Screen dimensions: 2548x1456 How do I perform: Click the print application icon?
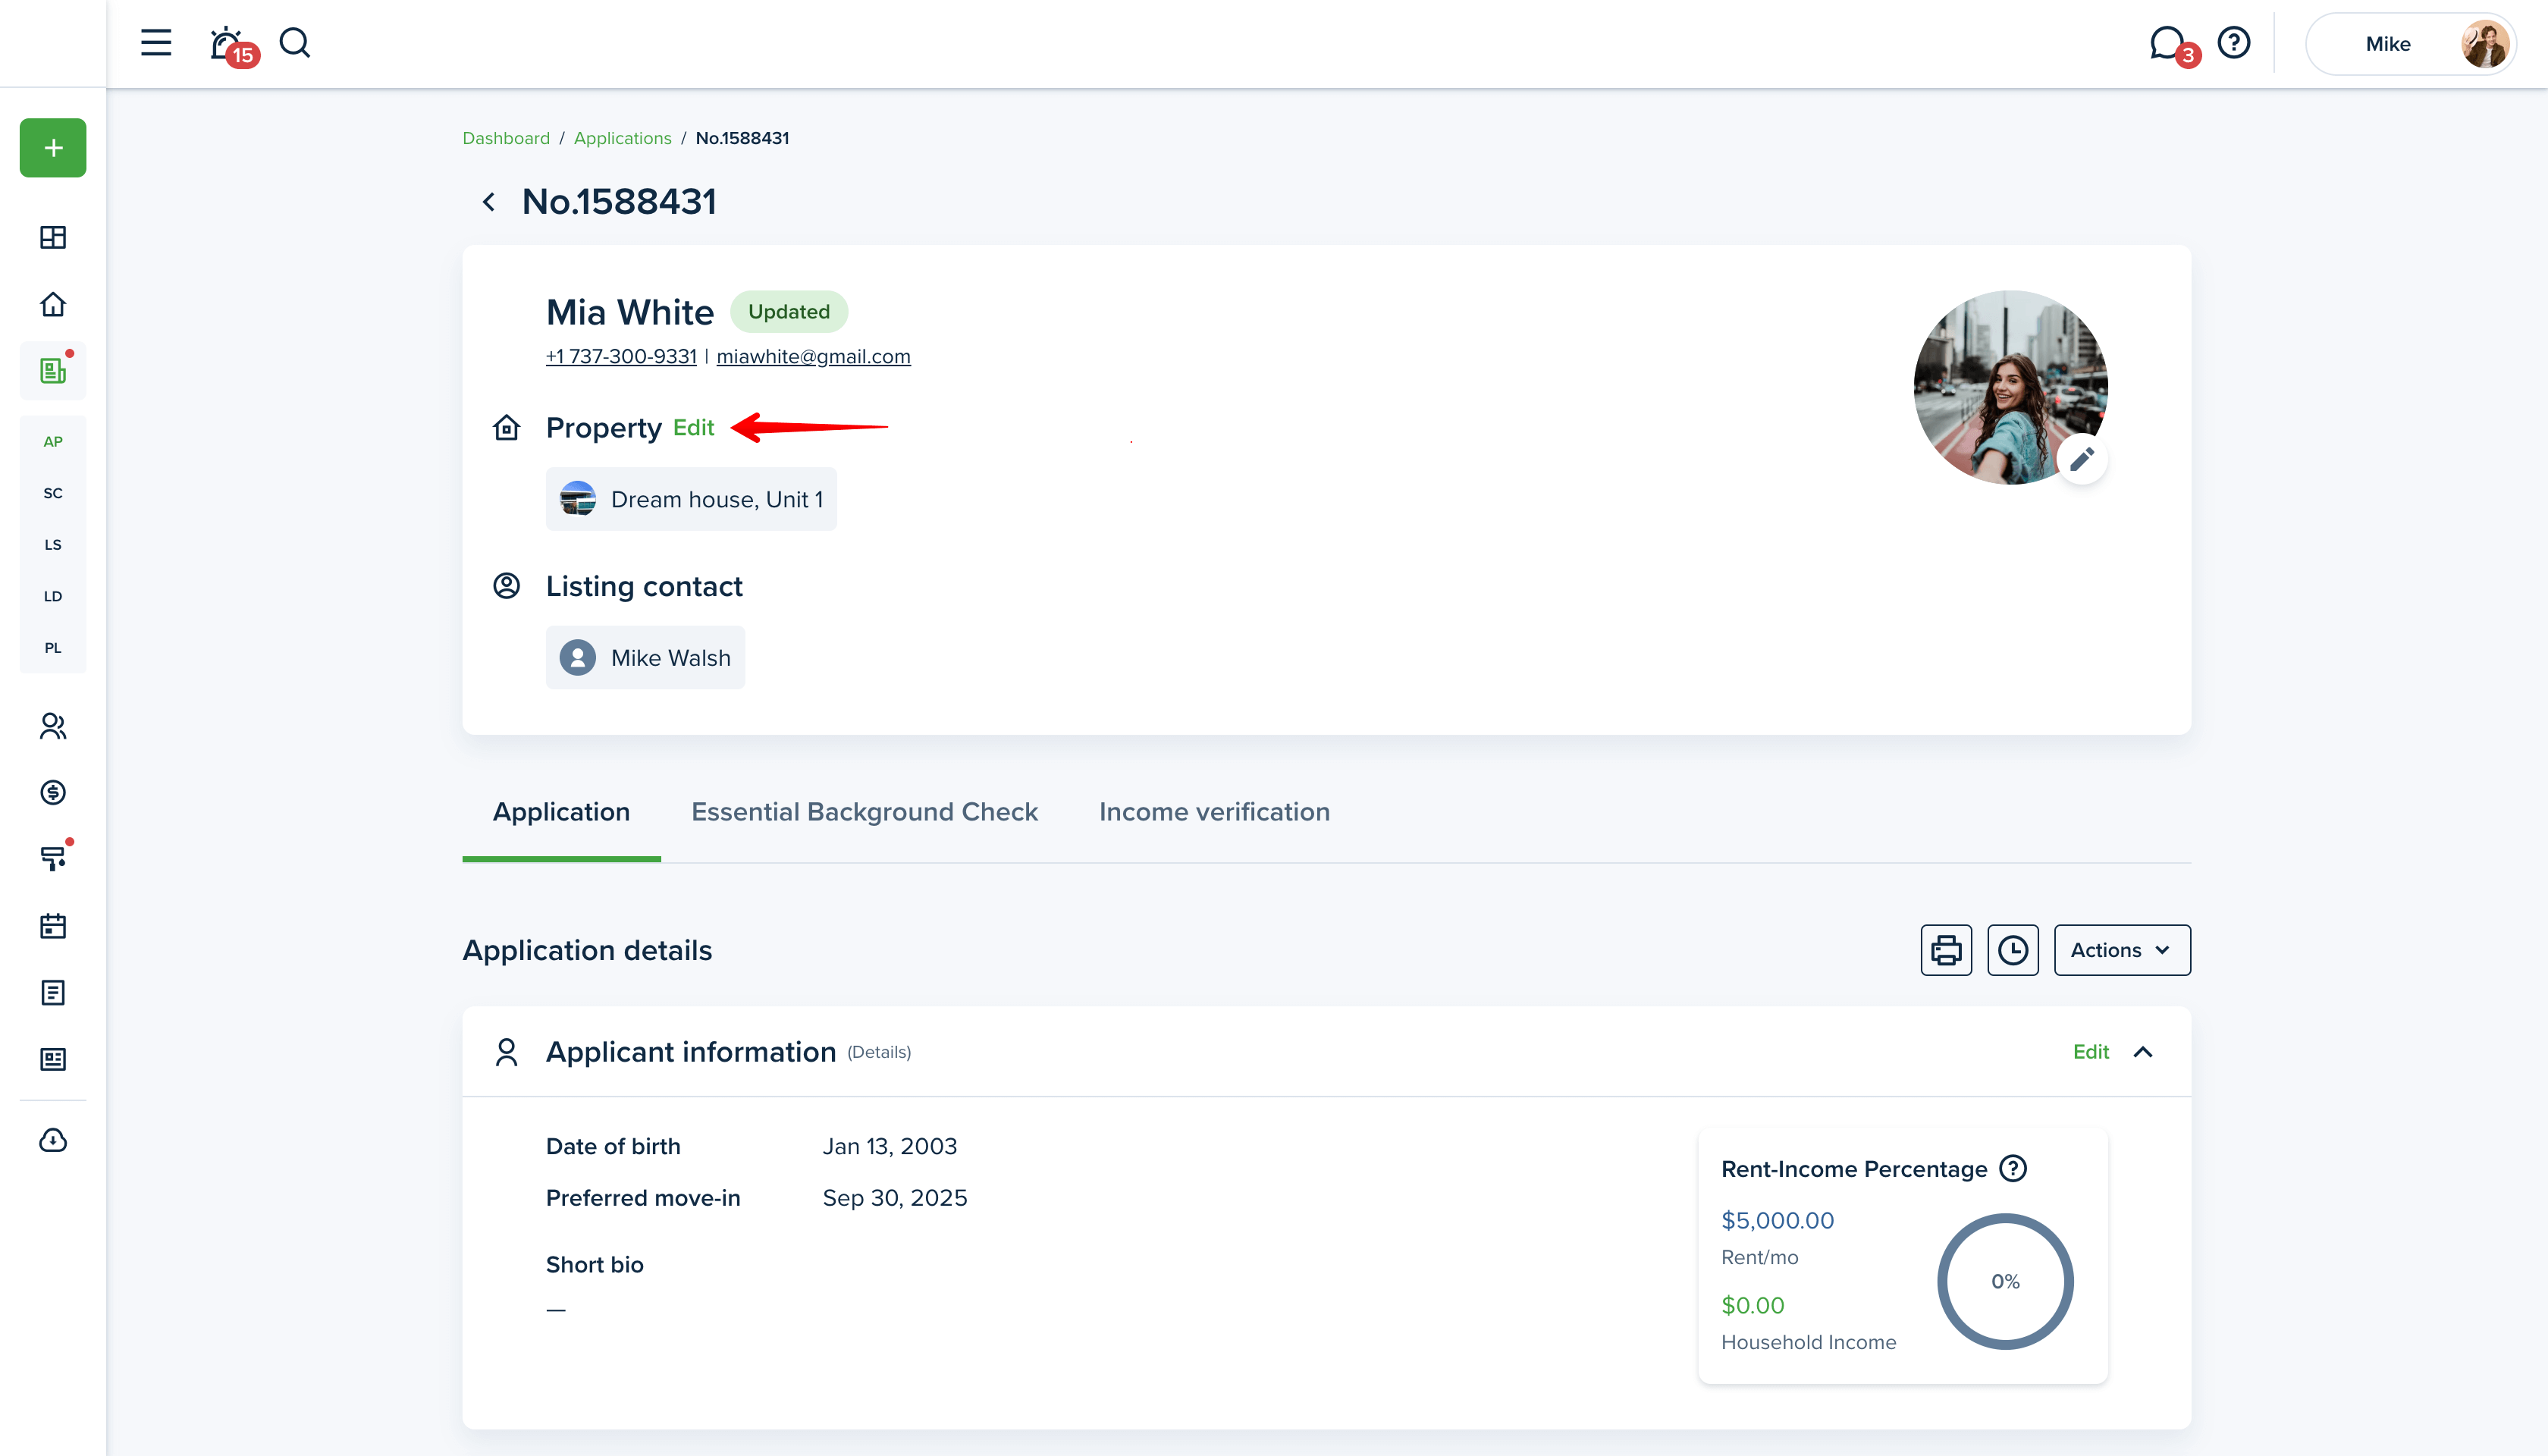coord(1946,950)
